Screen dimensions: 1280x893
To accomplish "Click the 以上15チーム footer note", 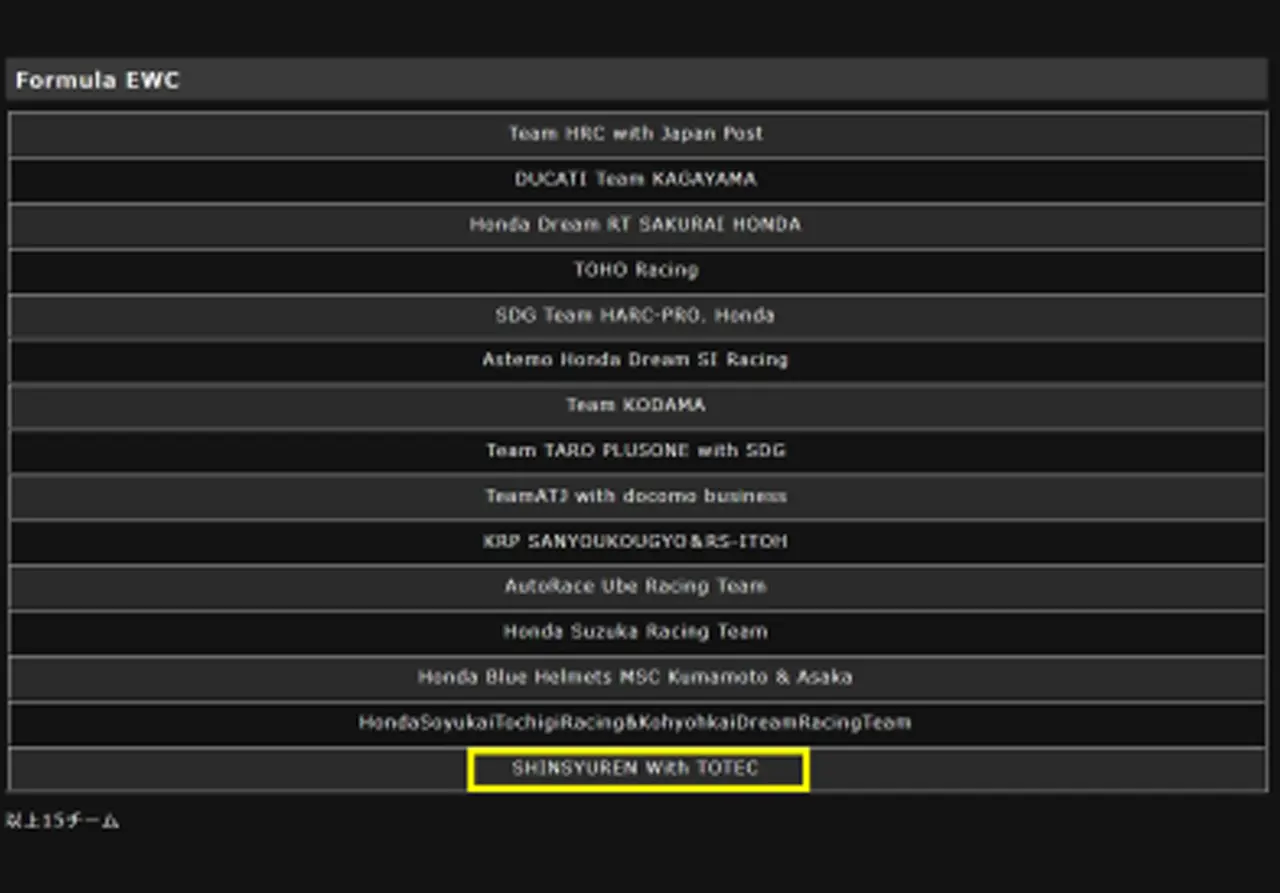I will [62, 821].
